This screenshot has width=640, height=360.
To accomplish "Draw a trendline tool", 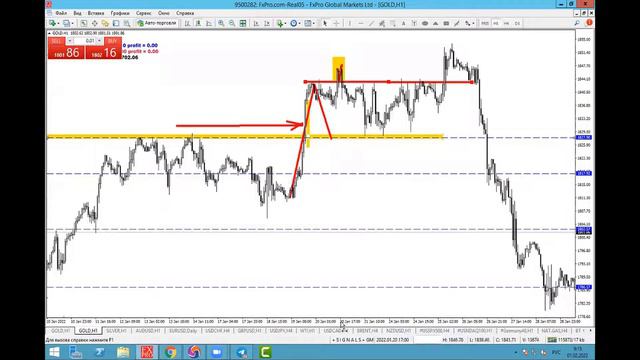I will 371,23.
